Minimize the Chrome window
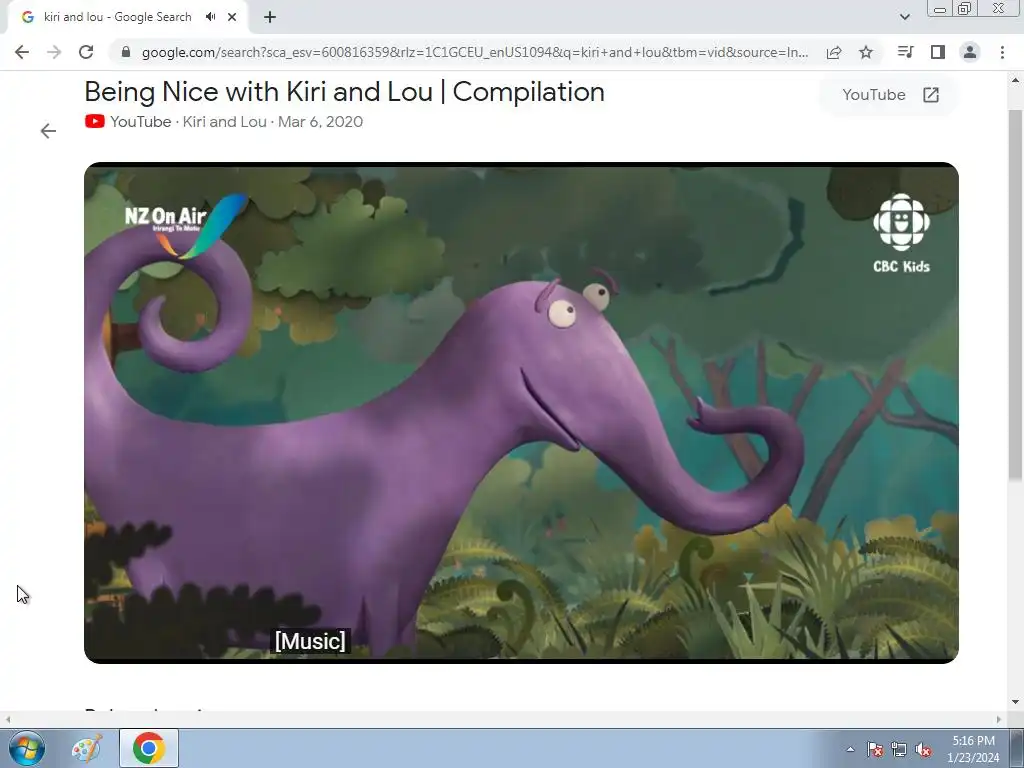 point(940,8)
